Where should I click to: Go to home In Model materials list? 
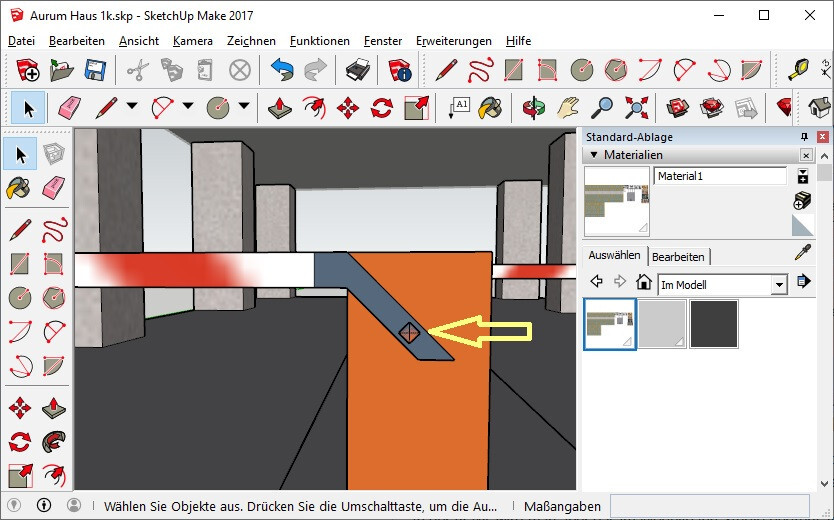tap(644, 282)
